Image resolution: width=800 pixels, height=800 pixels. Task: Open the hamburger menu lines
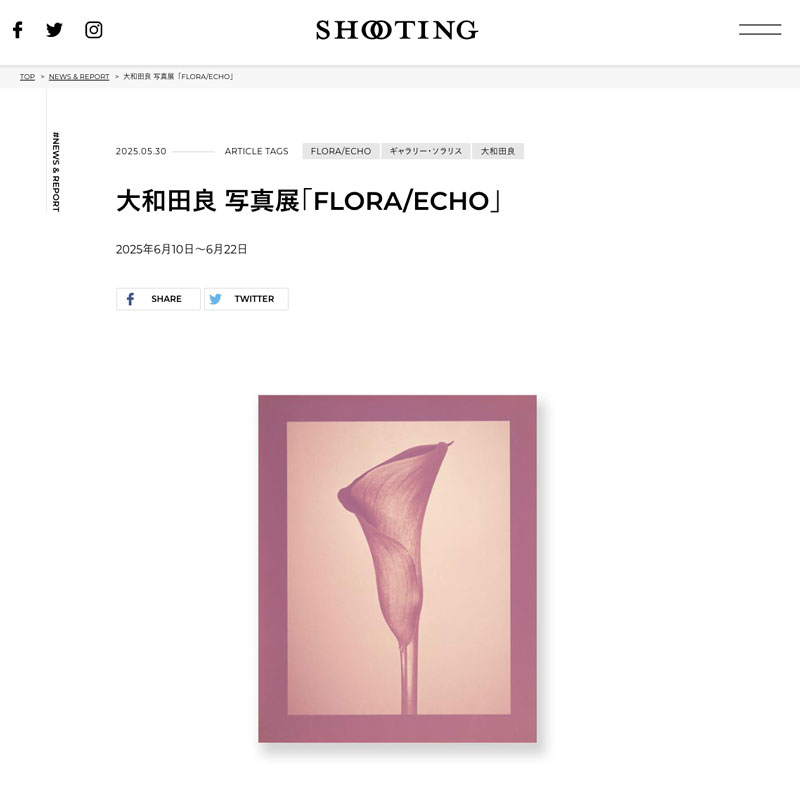pos(760,30)
